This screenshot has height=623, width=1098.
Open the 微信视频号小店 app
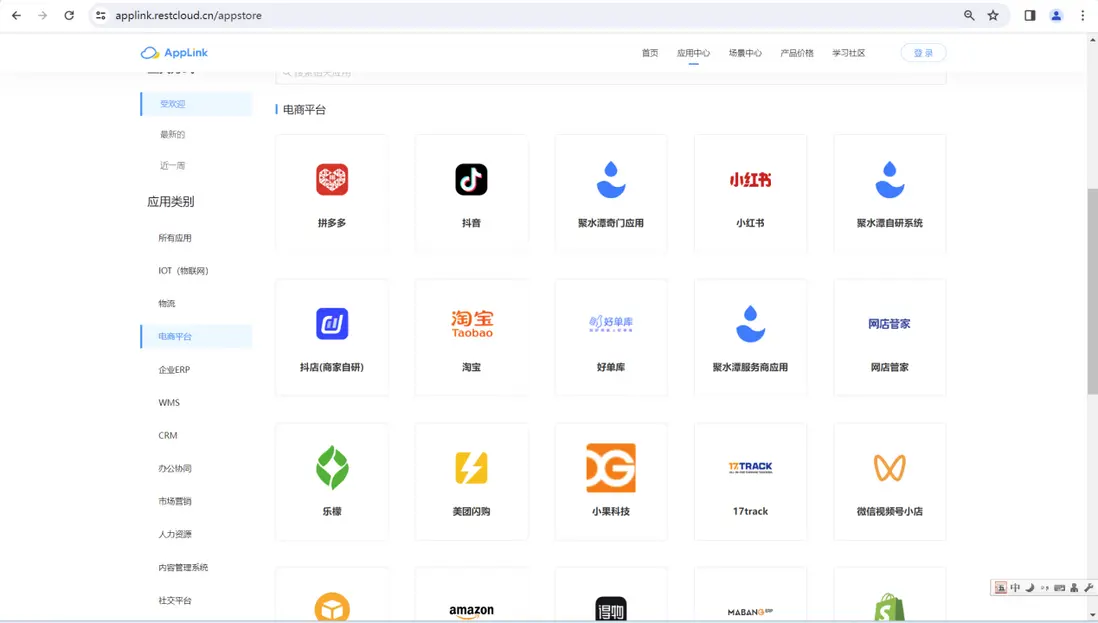(889, 467)
